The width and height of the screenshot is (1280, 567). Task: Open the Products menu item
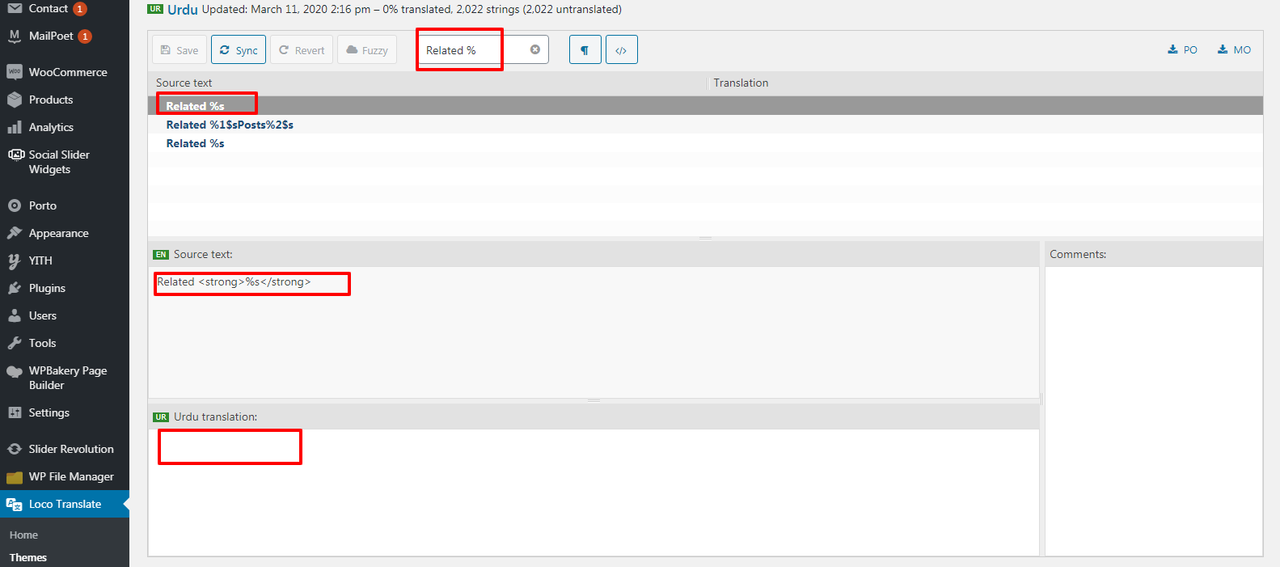click(51, 100)
